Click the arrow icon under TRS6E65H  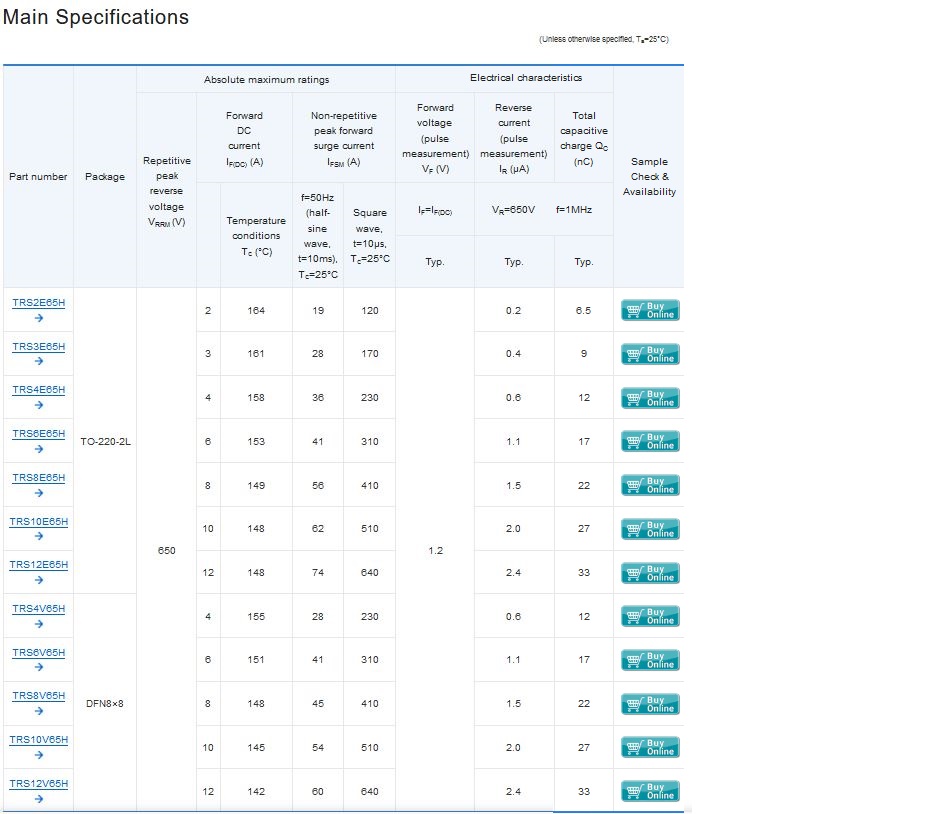pyautogui.click(x=39, y=449)
